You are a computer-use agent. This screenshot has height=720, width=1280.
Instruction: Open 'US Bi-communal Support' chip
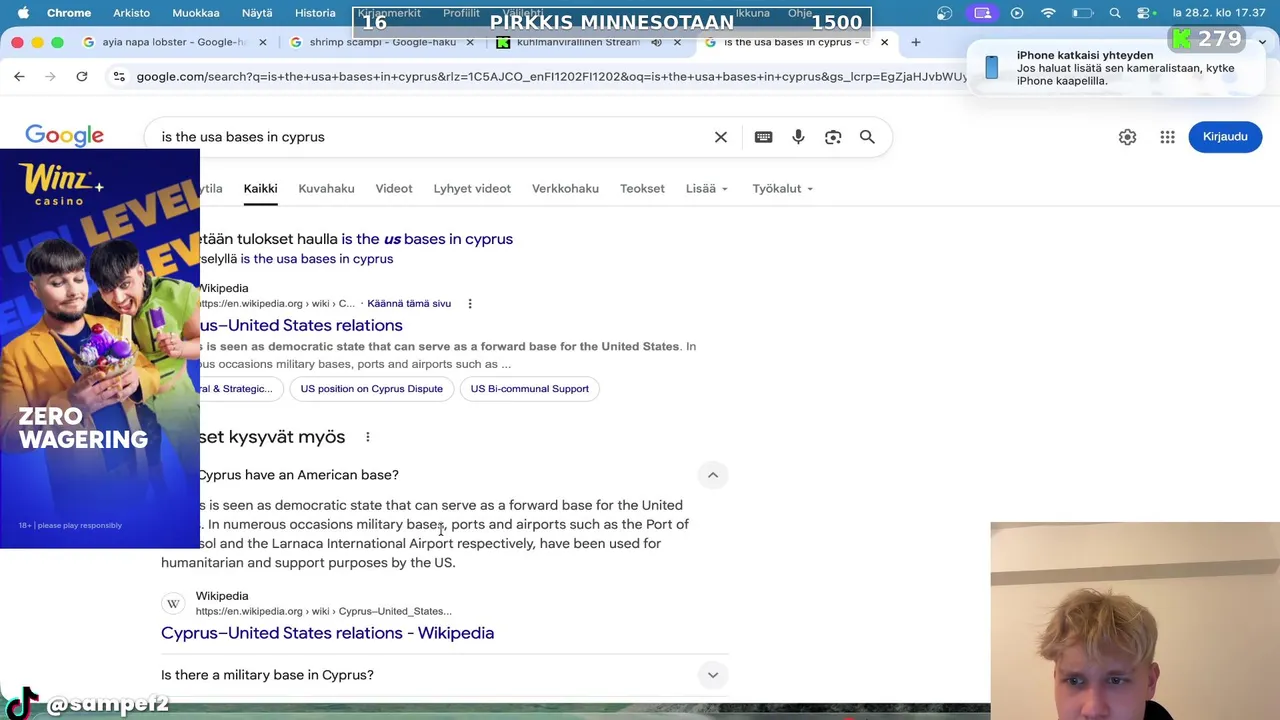(x=530, y=389)
